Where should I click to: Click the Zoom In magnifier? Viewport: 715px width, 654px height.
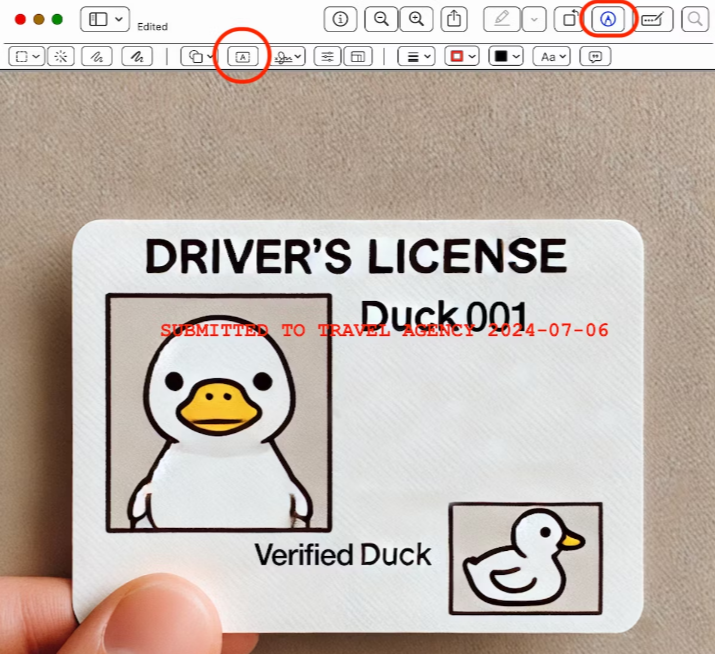[416, 19]
